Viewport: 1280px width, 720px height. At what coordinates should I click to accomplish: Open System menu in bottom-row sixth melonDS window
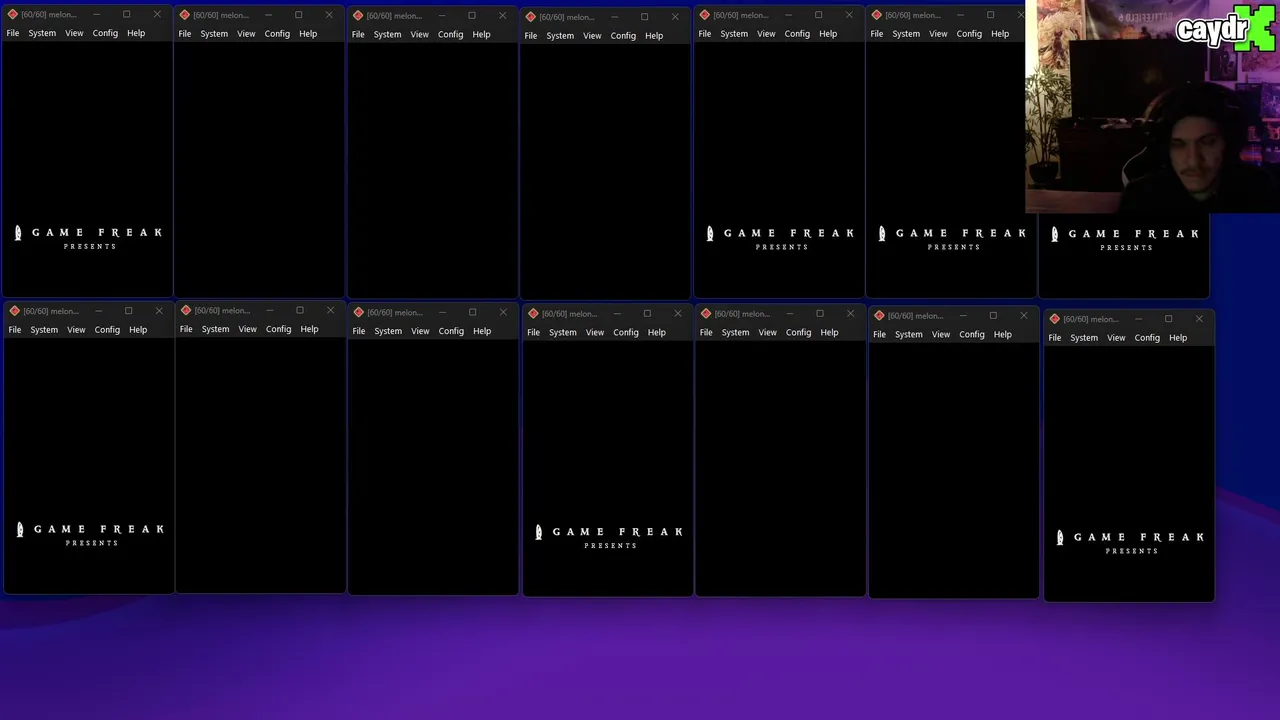pos(908,334)
